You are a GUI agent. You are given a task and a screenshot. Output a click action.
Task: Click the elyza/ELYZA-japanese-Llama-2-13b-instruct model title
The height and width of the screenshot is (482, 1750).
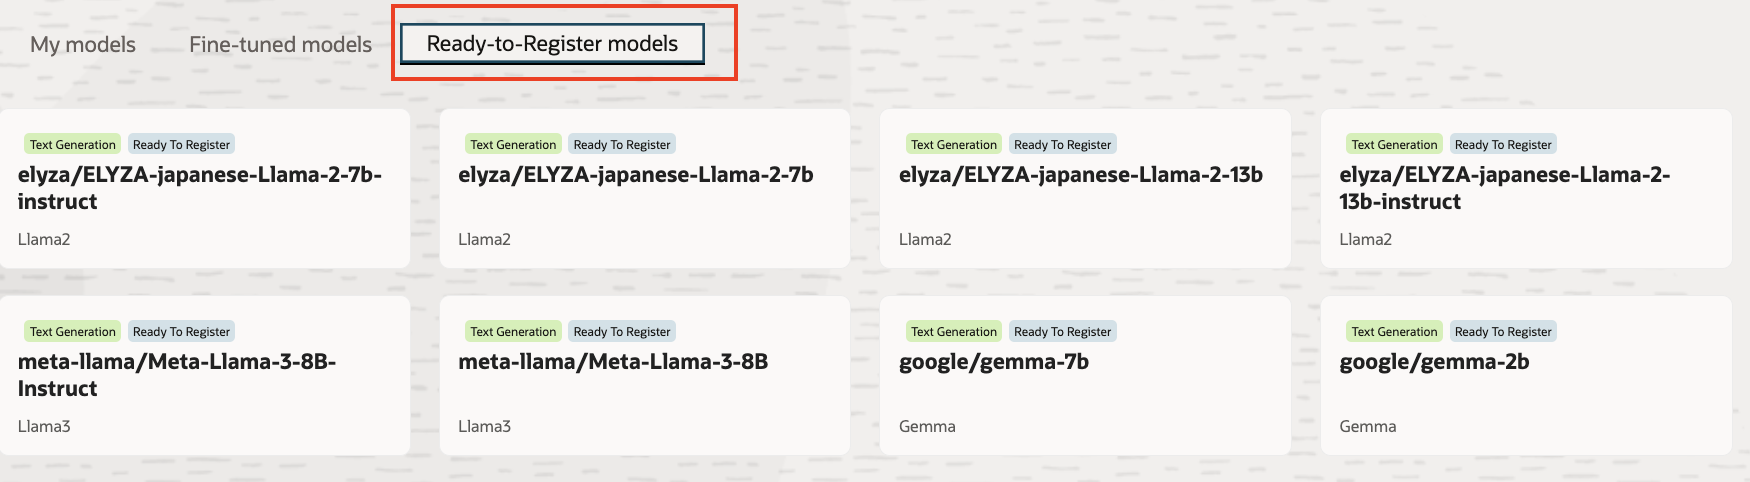tap(1504, 188)
